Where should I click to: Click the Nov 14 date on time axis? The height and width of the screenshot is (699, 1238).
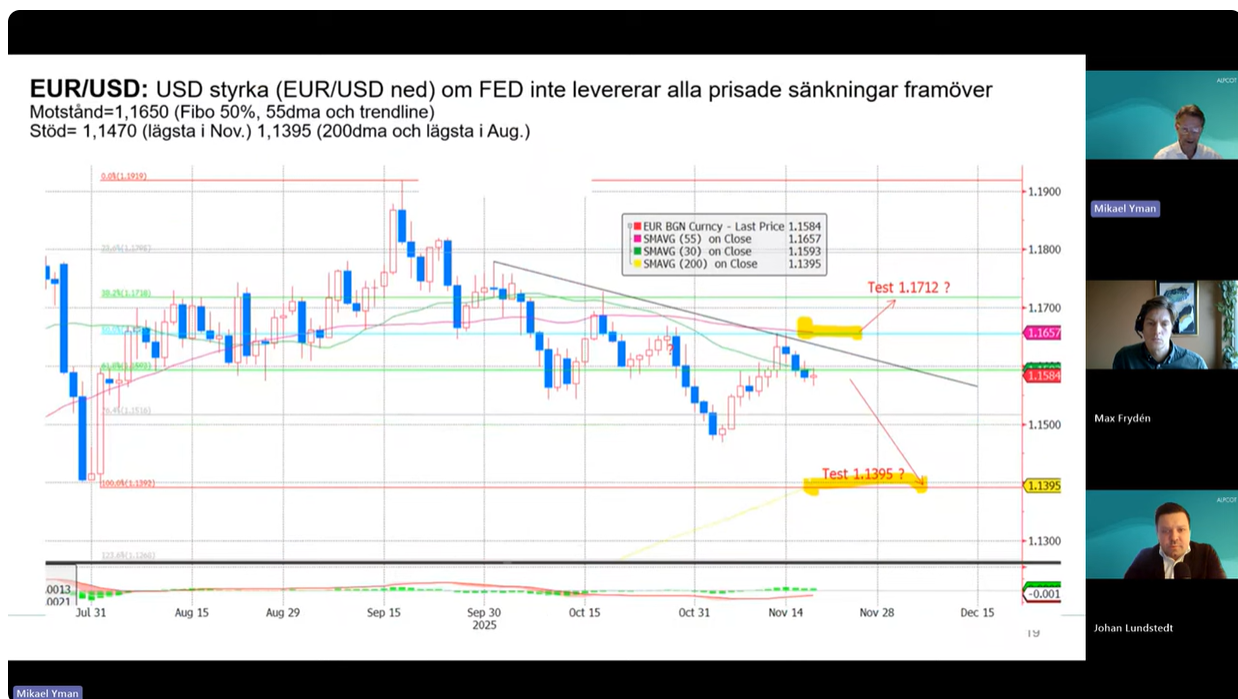[786, 613]
